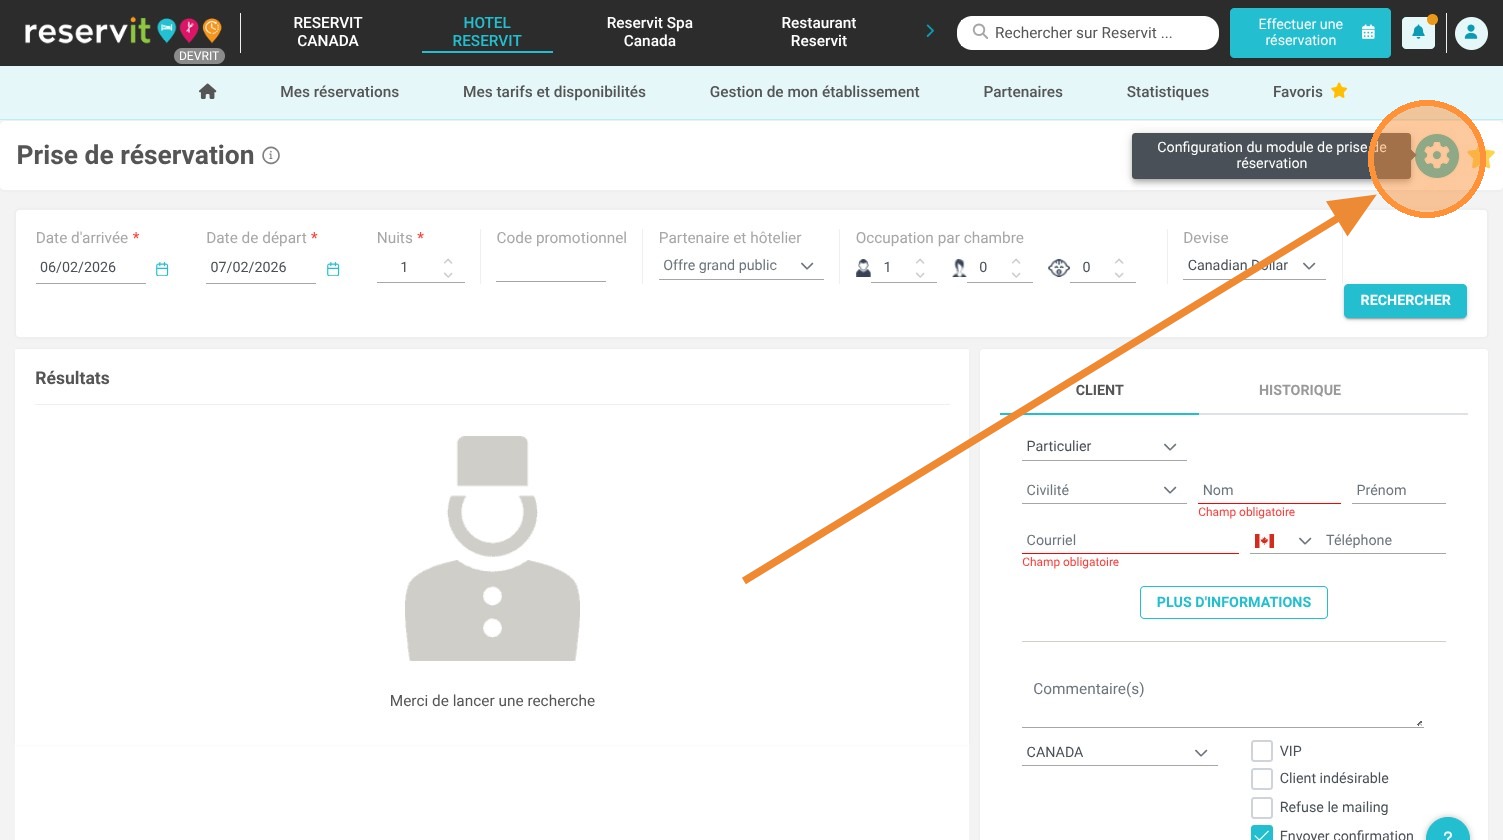Image resolution: width=1503 pixels, height=840 pixels.
Task: Untick the Envoyer confirmation checkbox
Action: pyautogui.click(x=1262, y=834)
